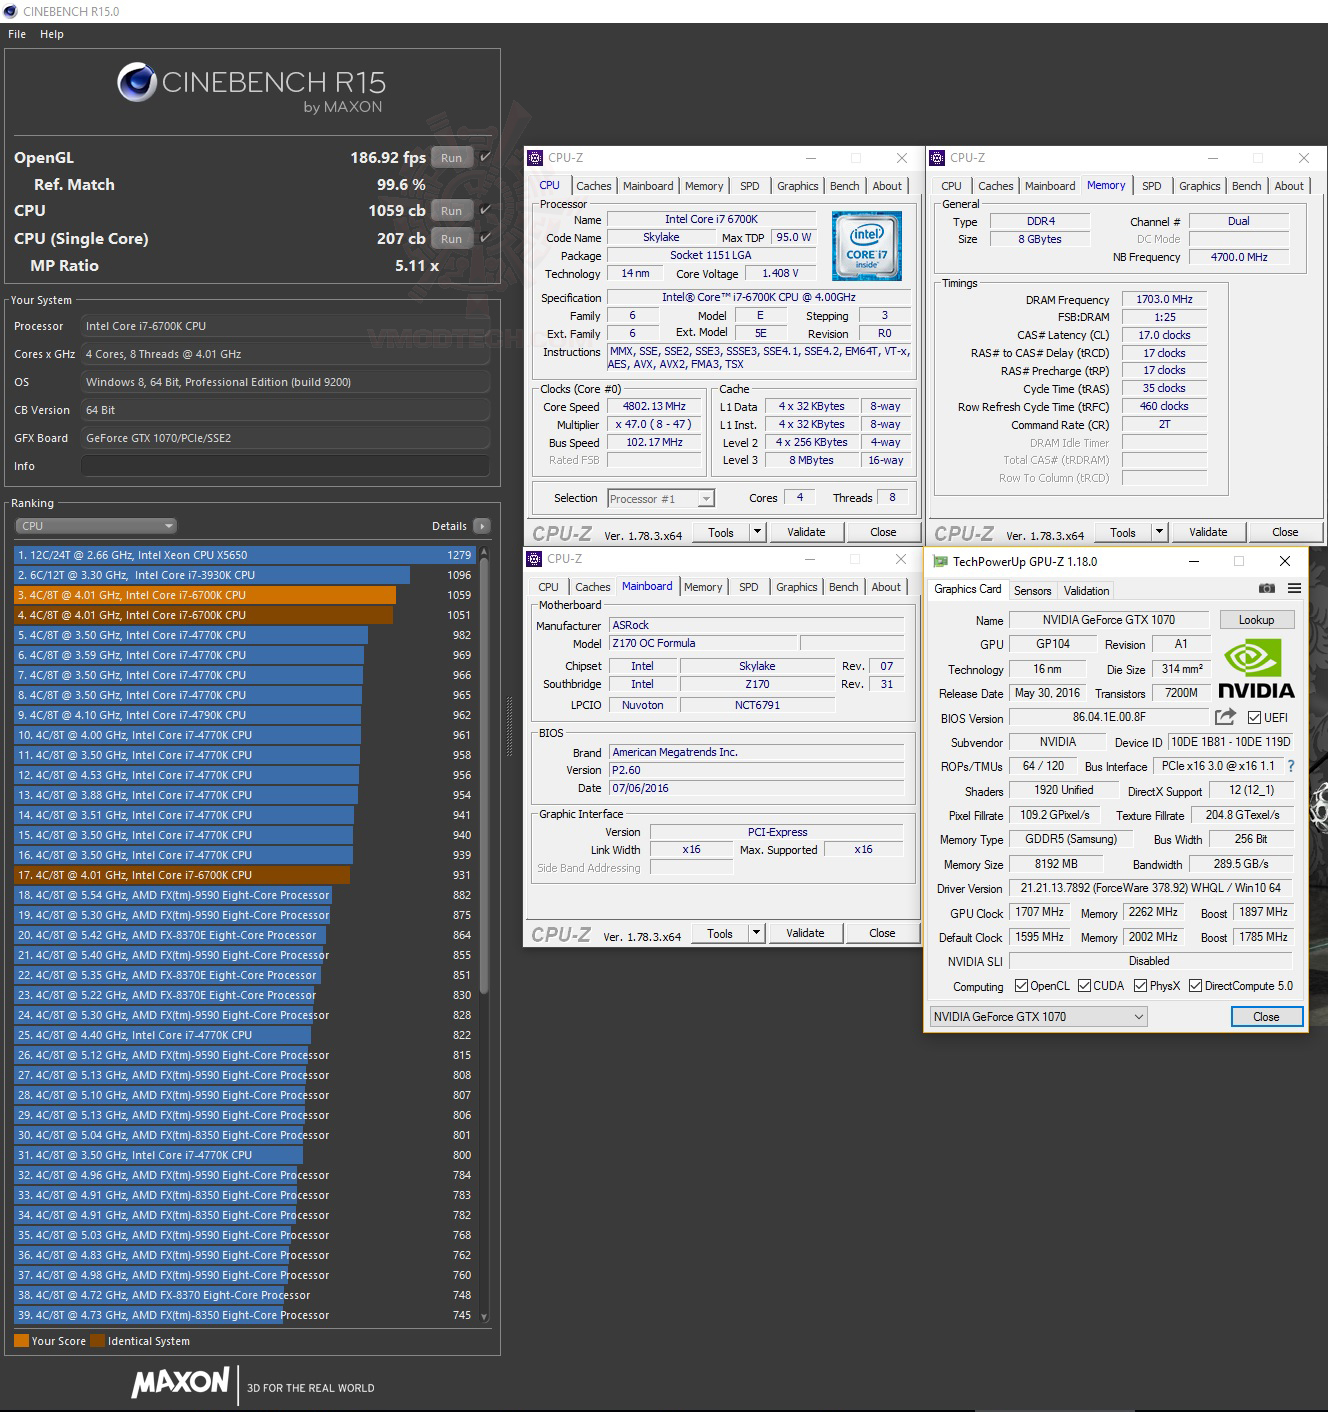Open Tools dropdown arrow in CPU-Z Mainboard window
The image size is (1328, 1412).
[756, 933]
